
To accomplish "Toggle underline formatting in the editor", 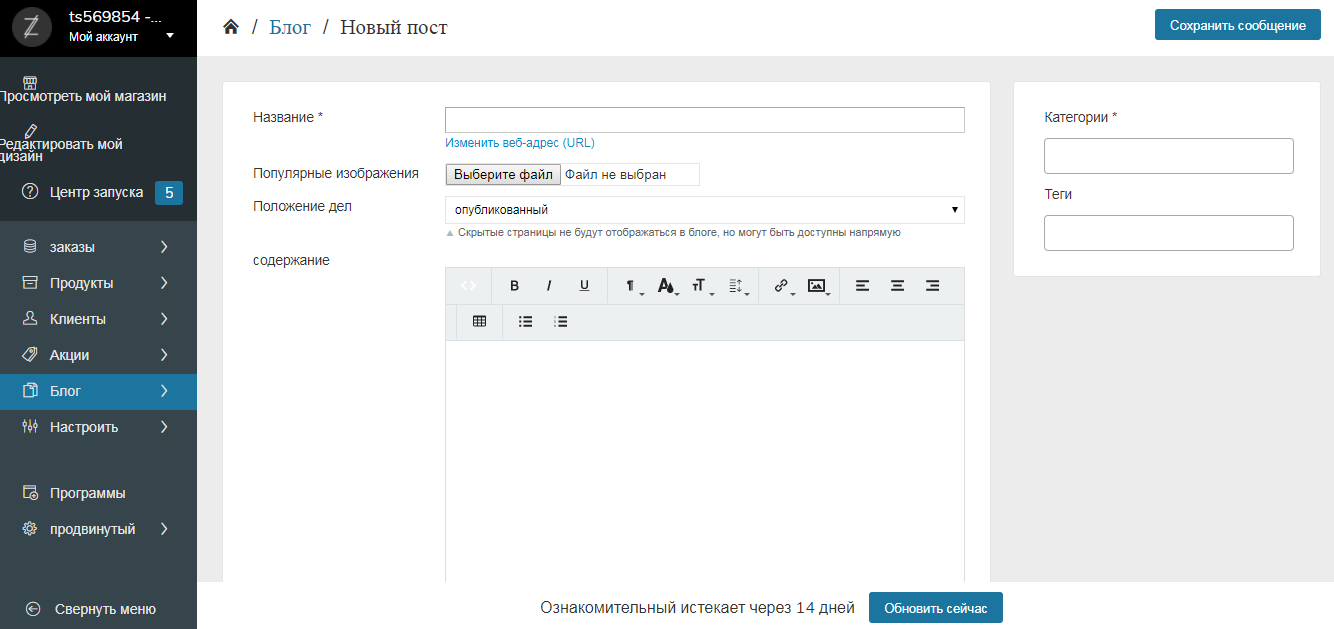I will (585, 286).
